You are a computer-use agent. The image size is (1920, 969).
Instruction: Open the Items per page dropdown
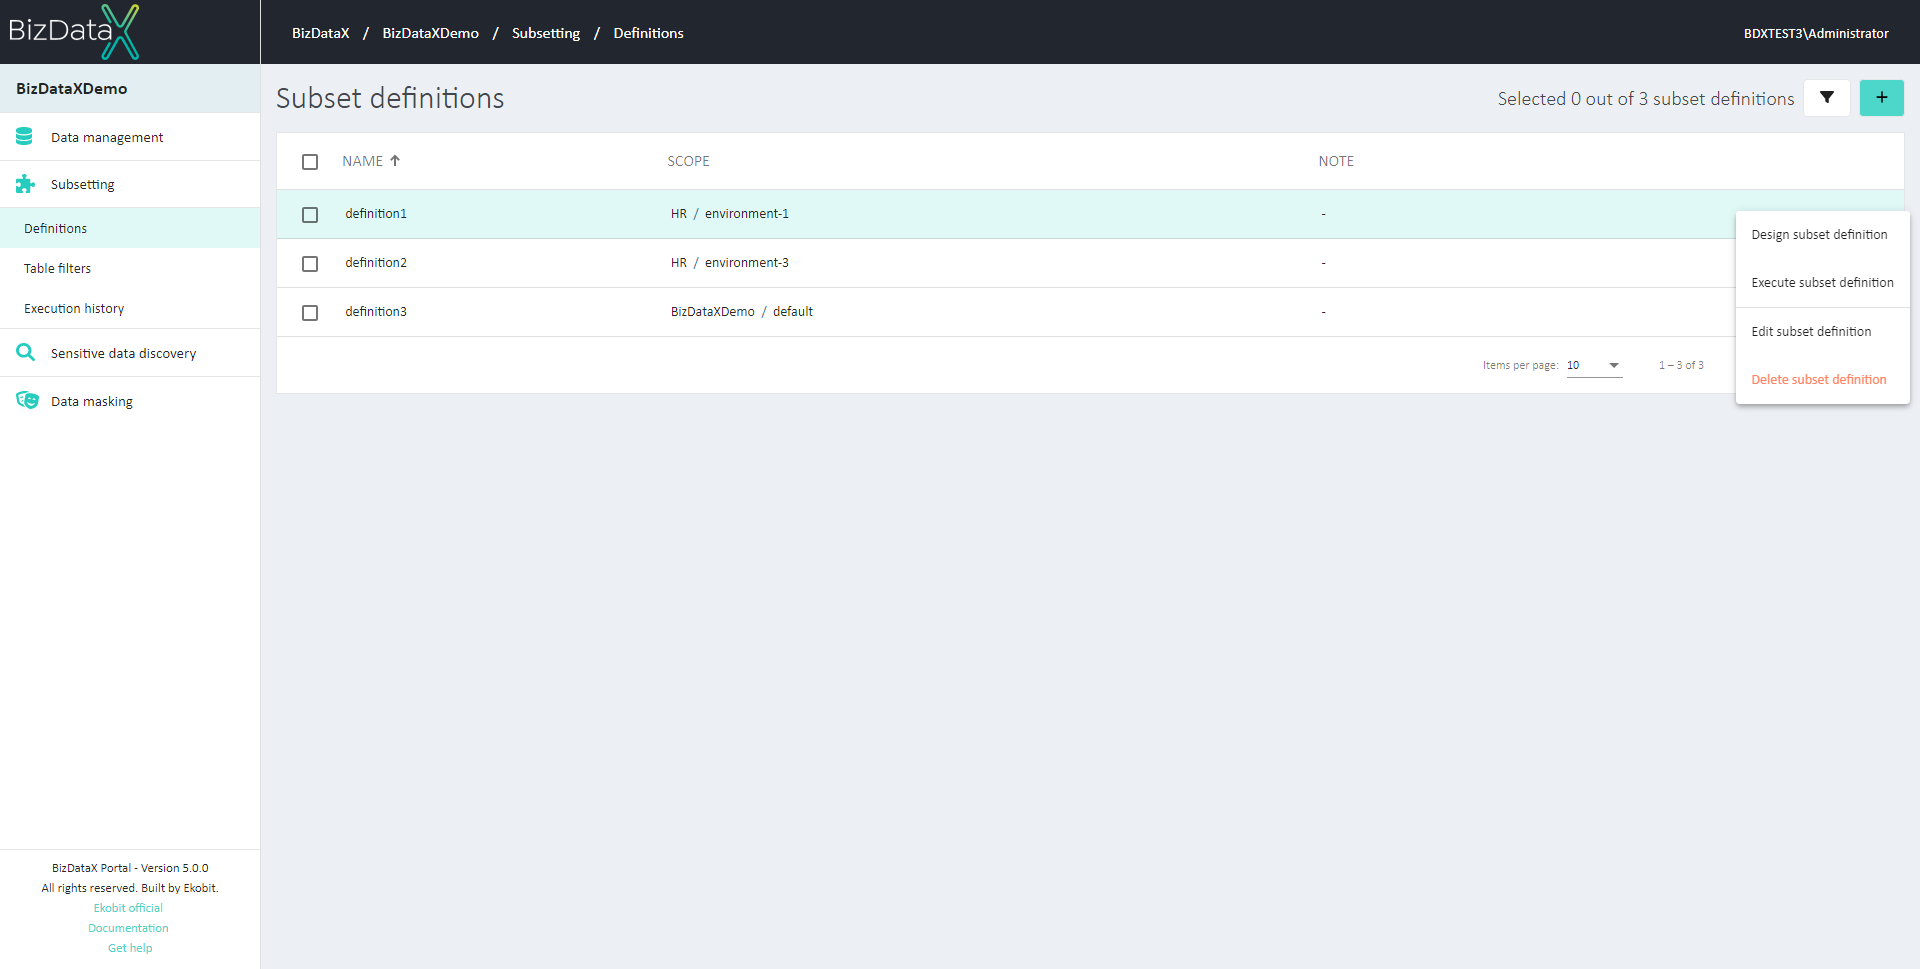pyautogui.click(x=1594, y=366)
